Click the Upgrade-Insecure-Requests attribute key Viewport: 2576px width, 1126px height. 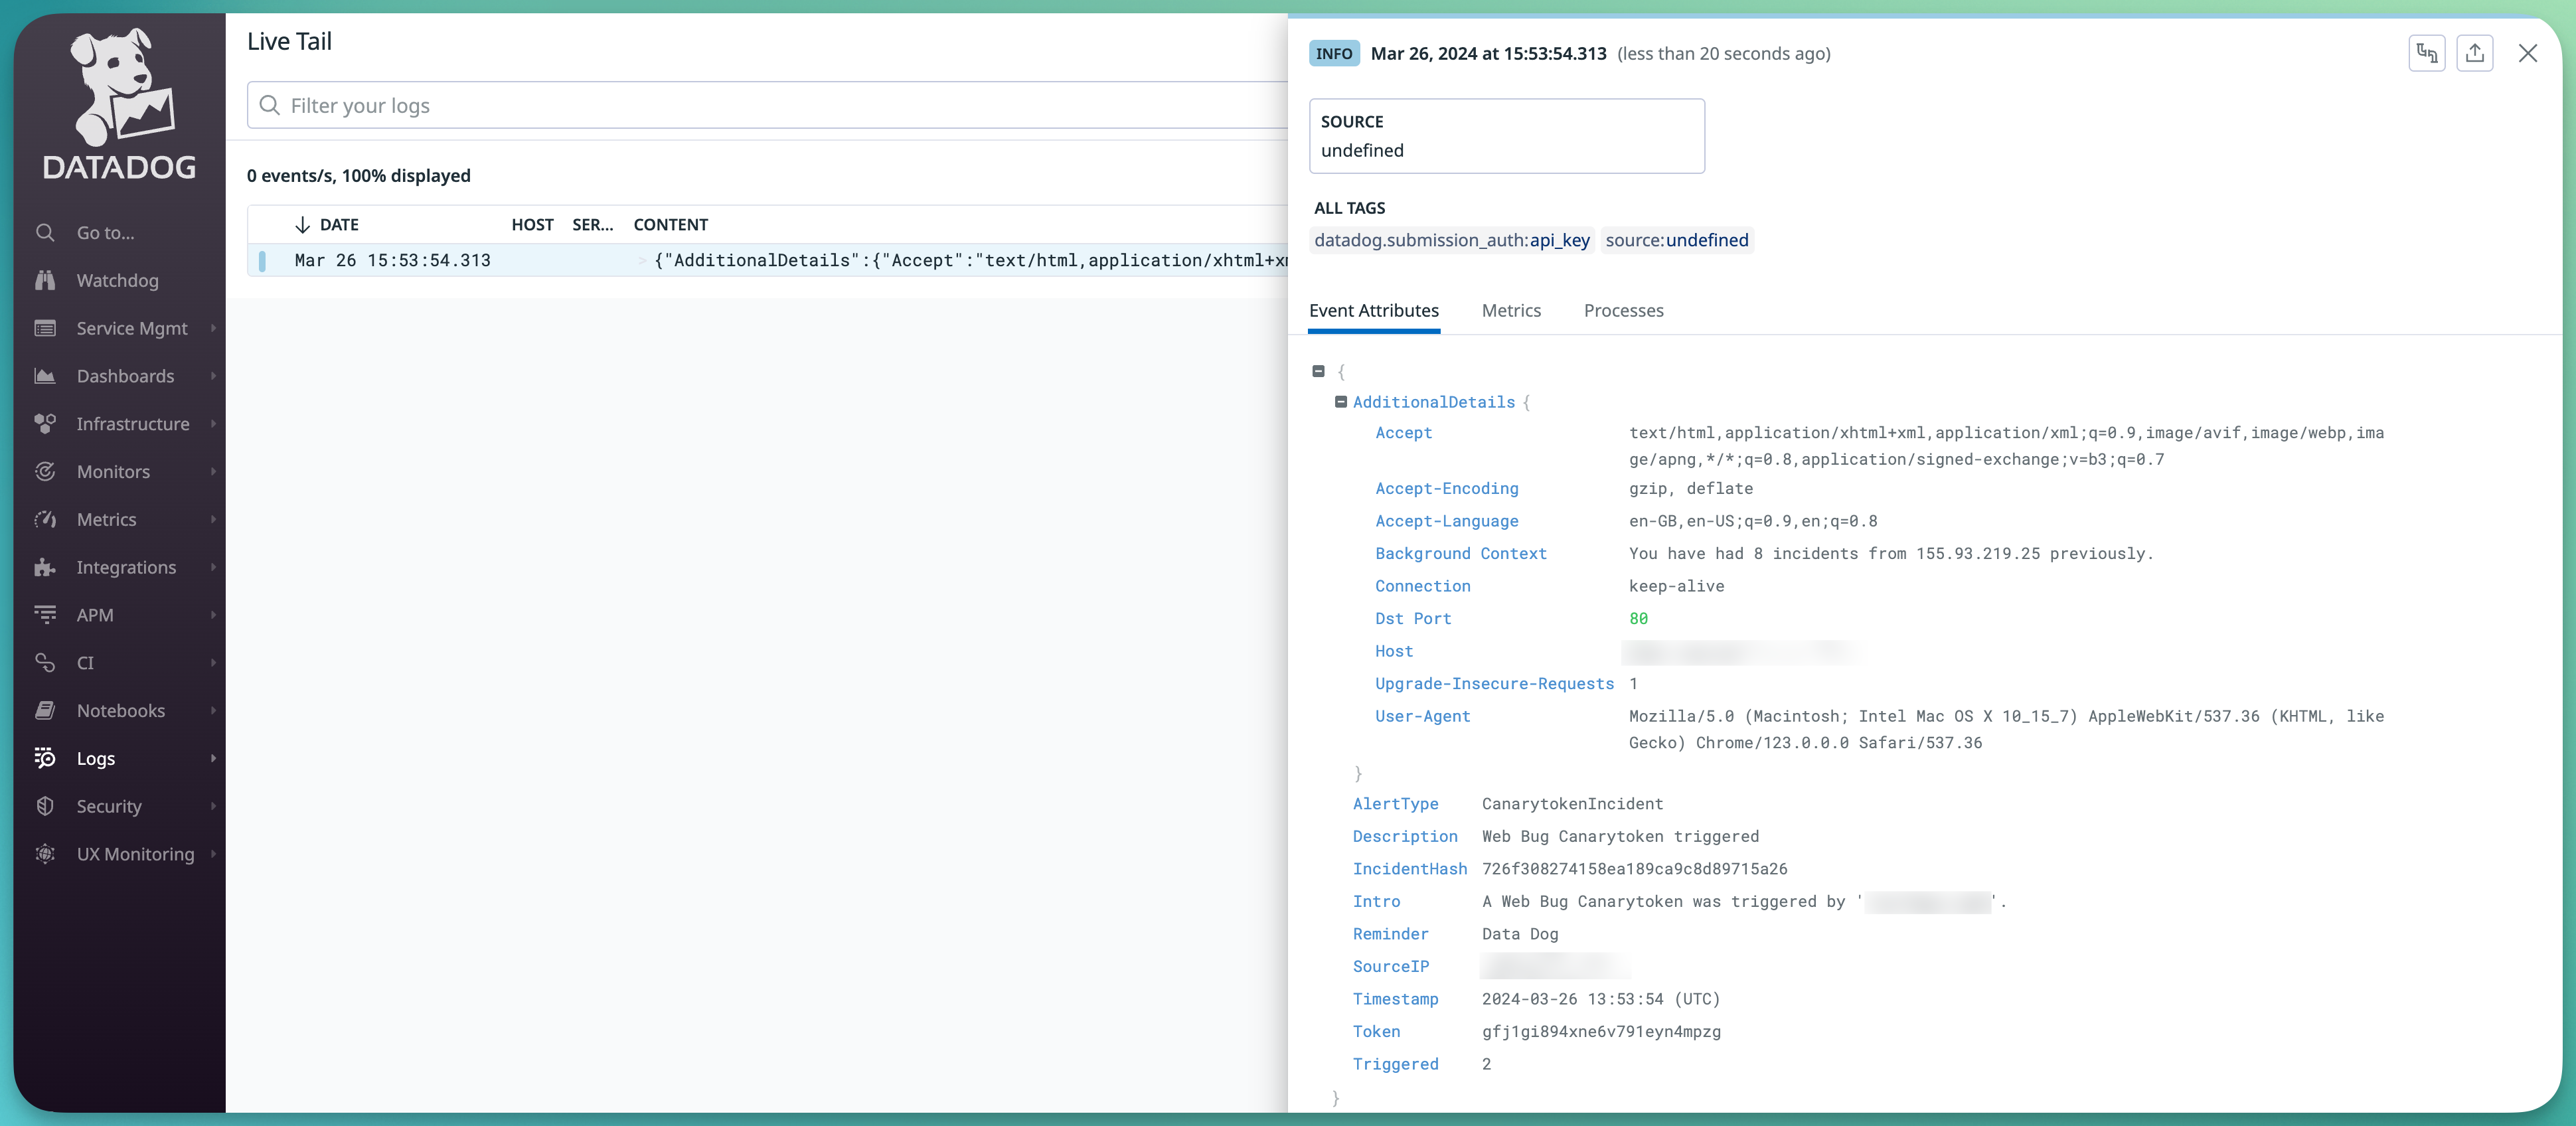tap(1494, 684)
